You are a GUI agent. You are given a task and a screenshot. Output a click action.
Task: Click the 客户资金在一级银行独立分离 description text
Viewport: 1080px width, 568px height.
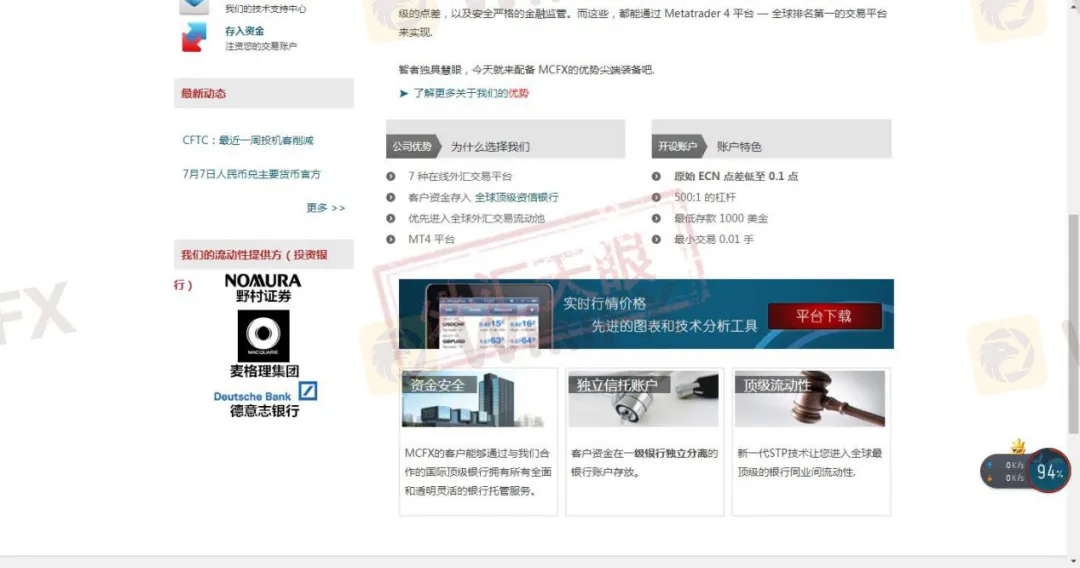(644, 463)
